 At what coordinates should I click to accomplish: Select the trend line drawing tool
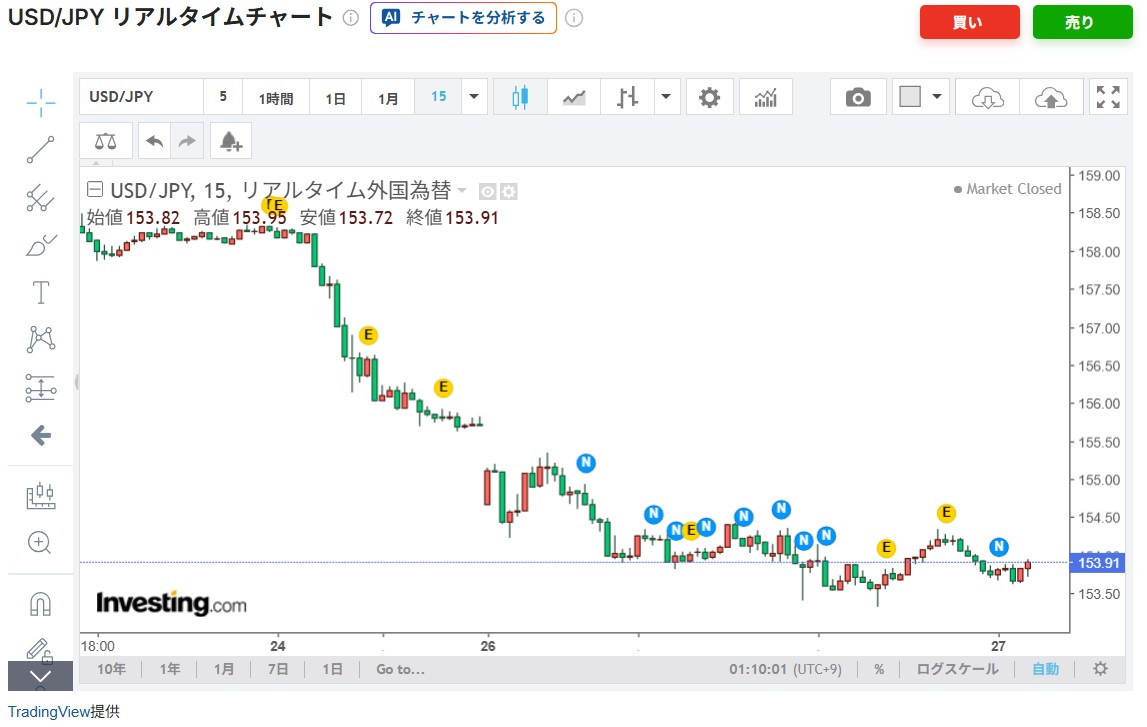coord(40,149)
